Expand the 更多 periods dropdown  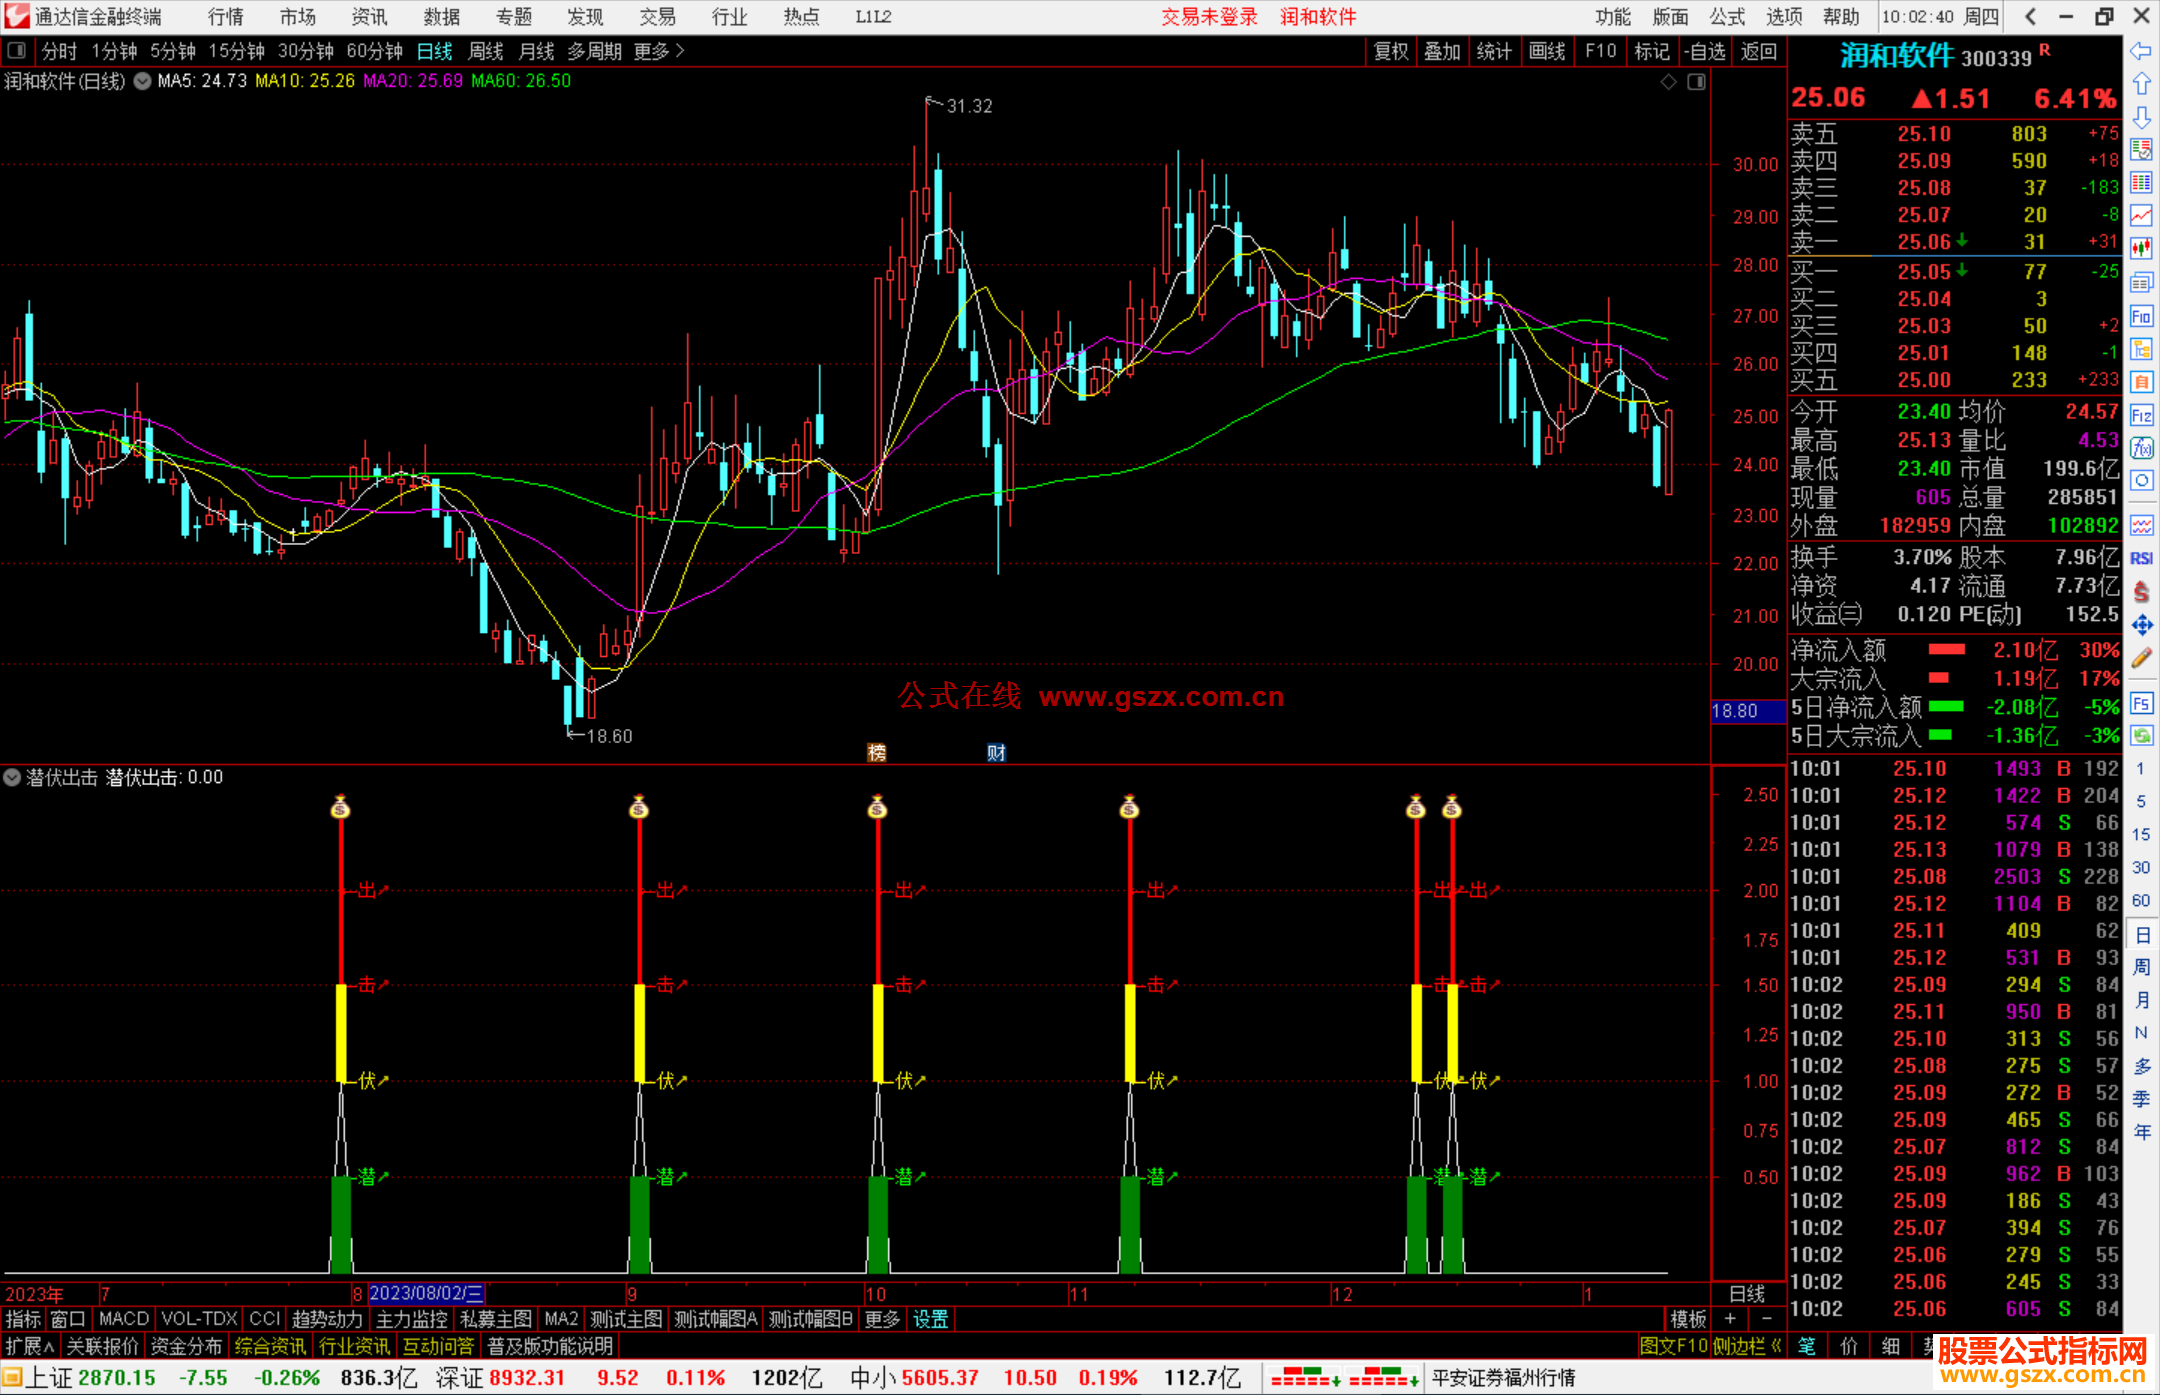click(659, 51)
